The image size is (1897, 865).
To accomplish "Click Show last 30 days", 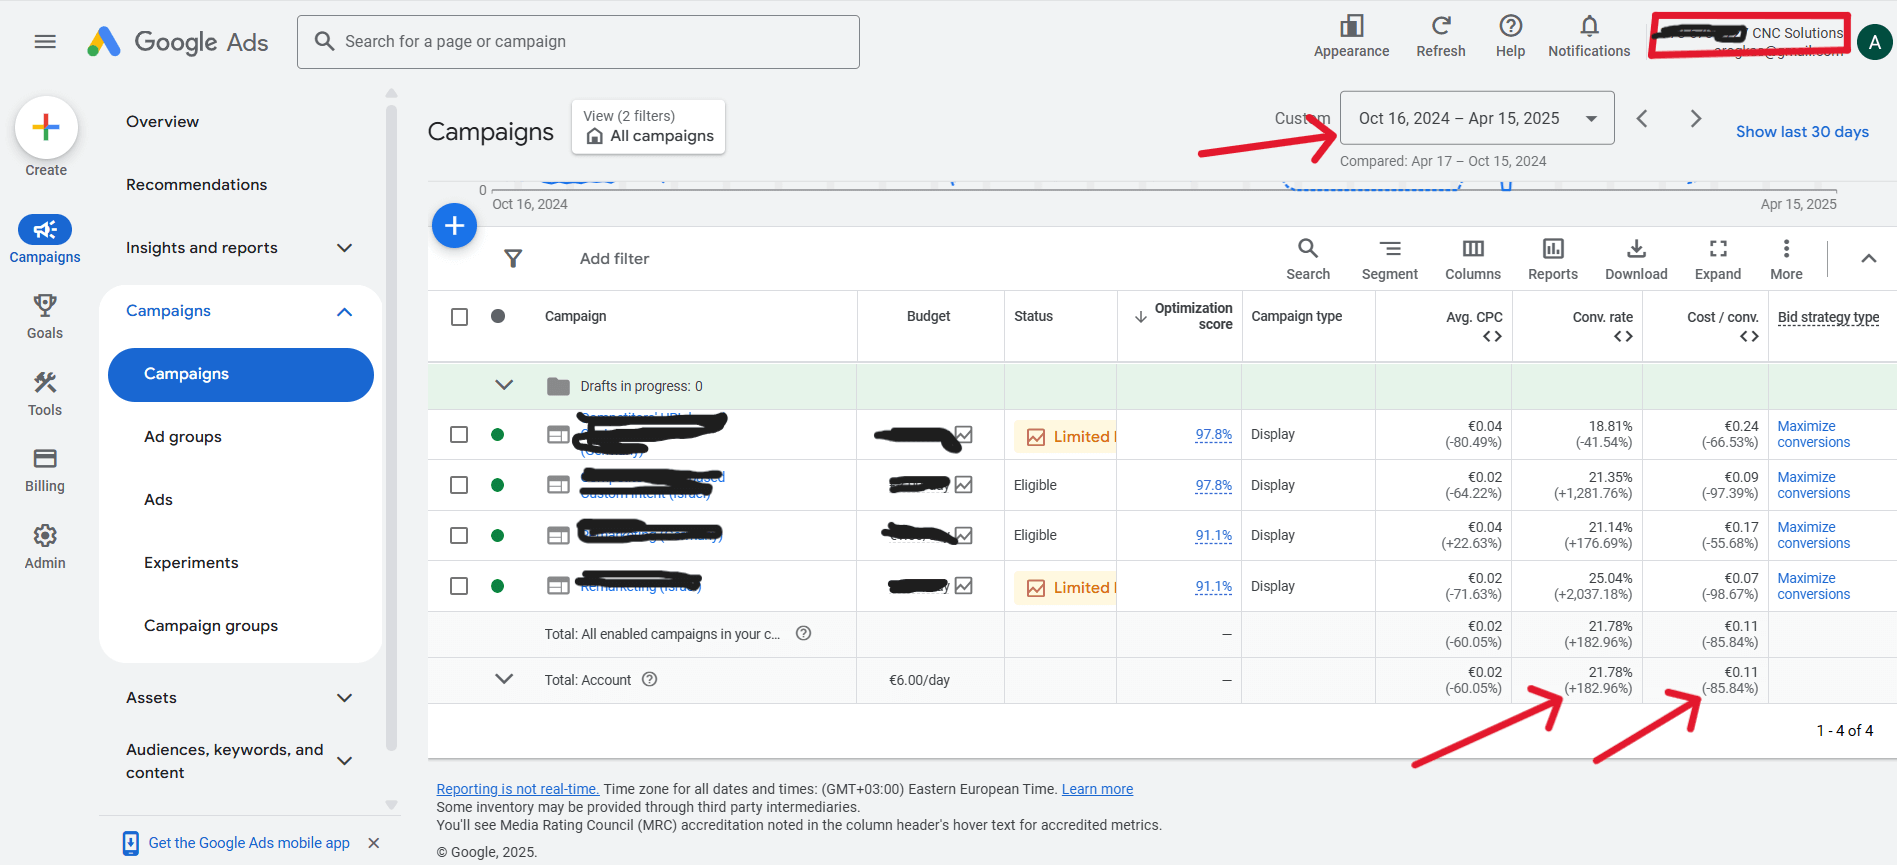I will 1802,132.
